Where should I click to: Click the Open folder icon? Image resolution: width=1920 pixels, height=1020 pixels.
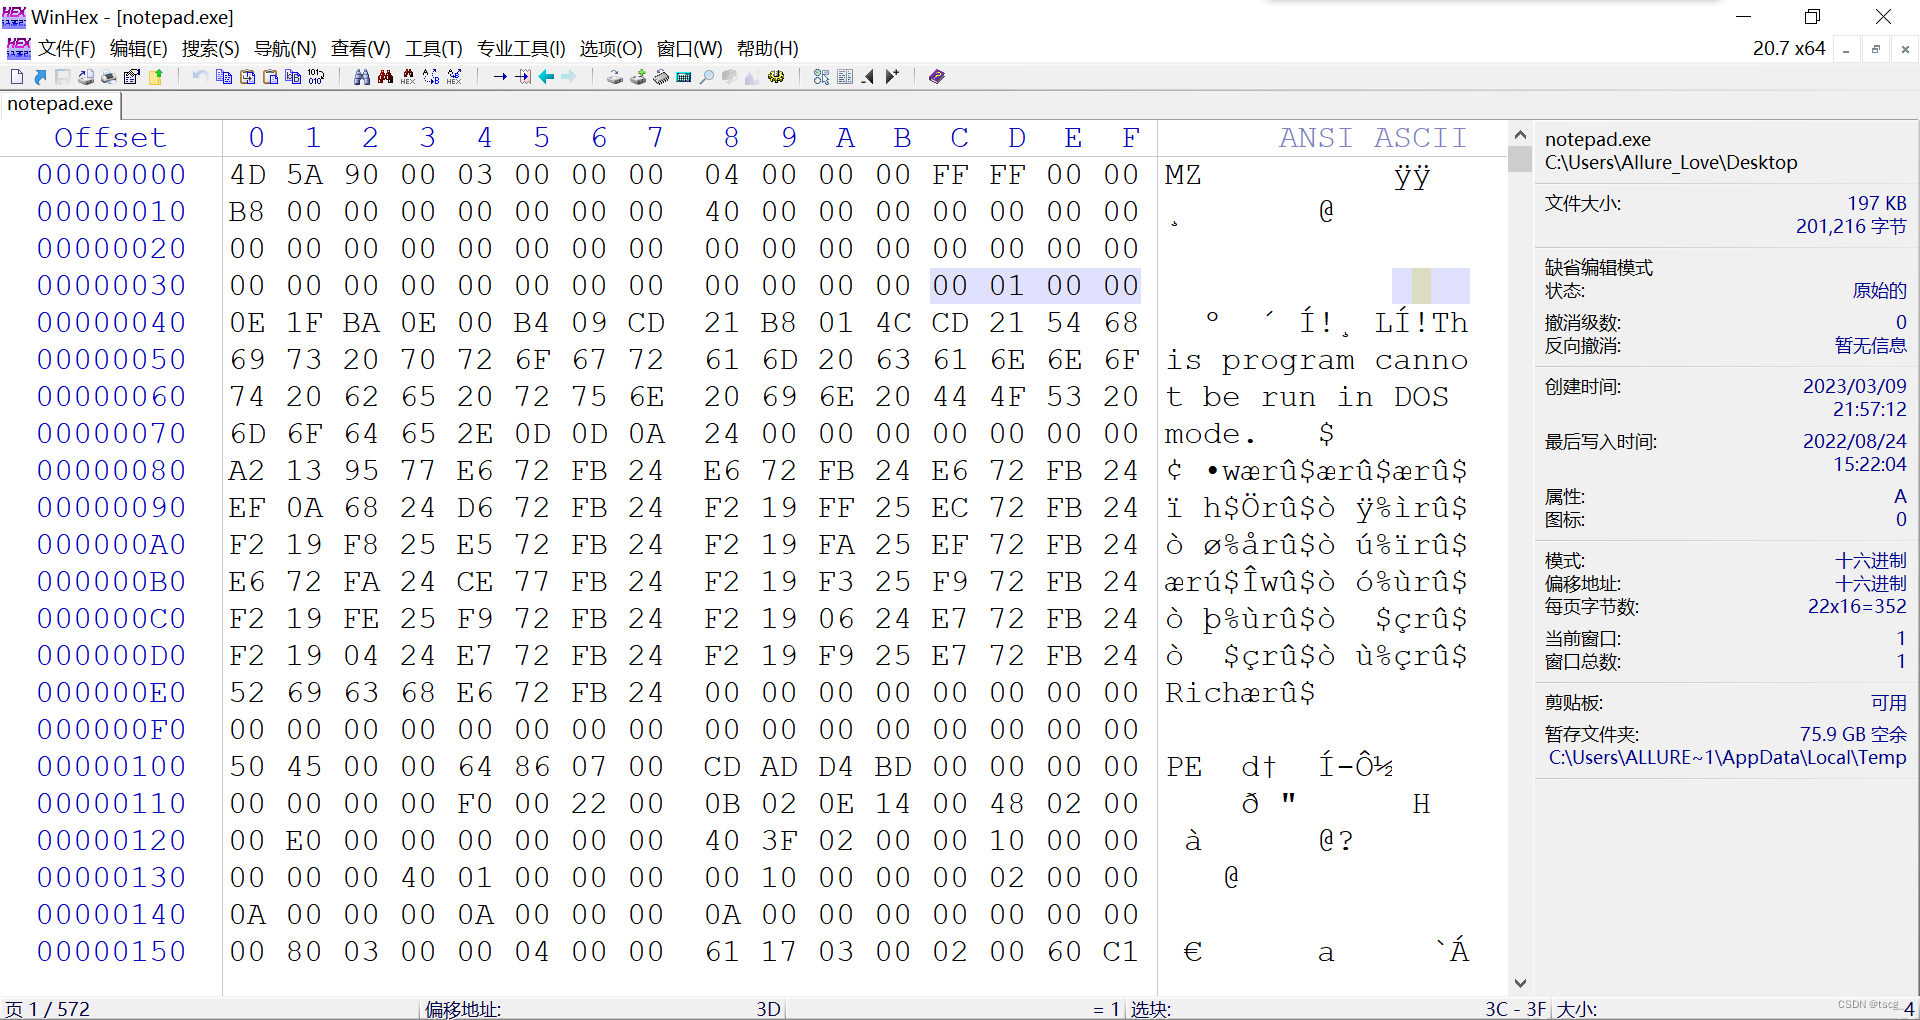coord(156,77)
